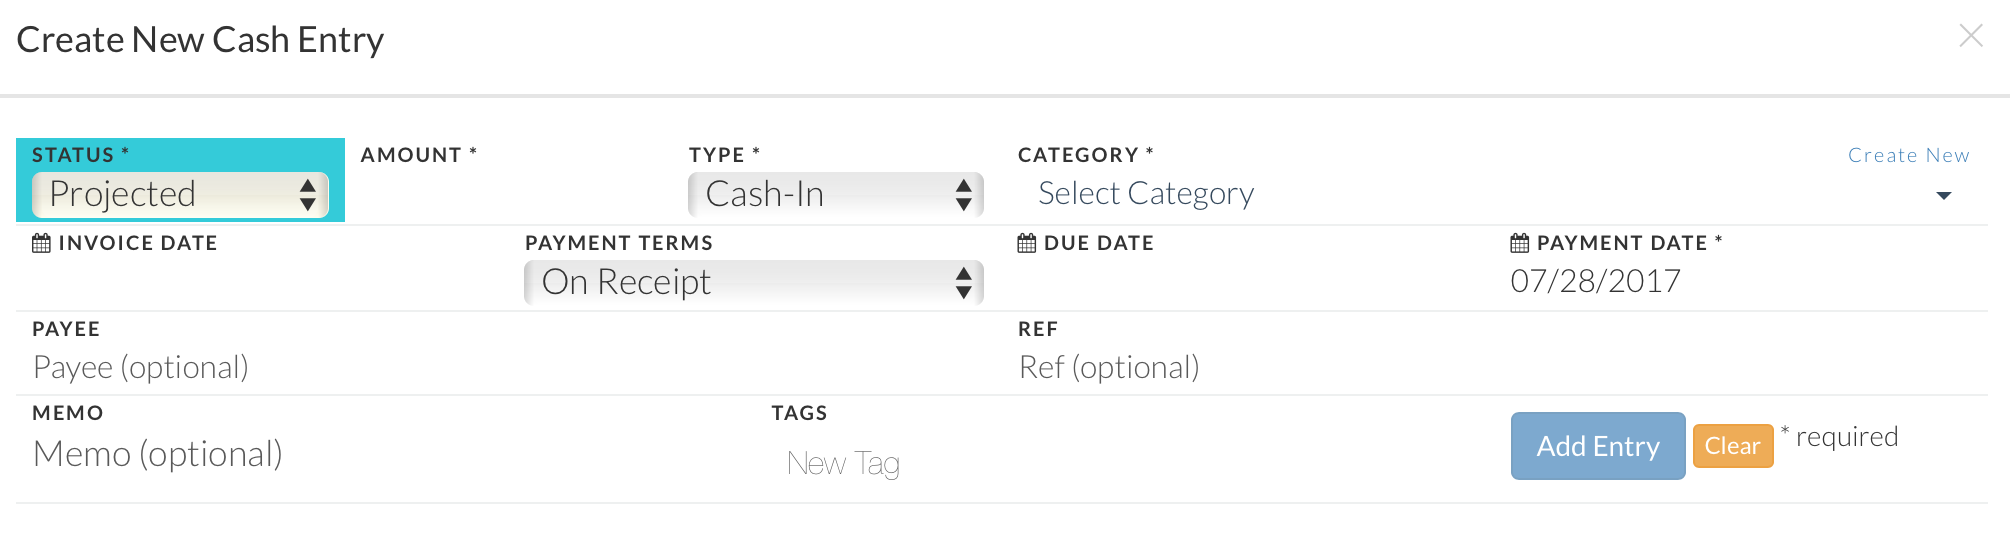
Task: Click the Payment Date 07/28/2017 field
Action: coord(1745,281)
